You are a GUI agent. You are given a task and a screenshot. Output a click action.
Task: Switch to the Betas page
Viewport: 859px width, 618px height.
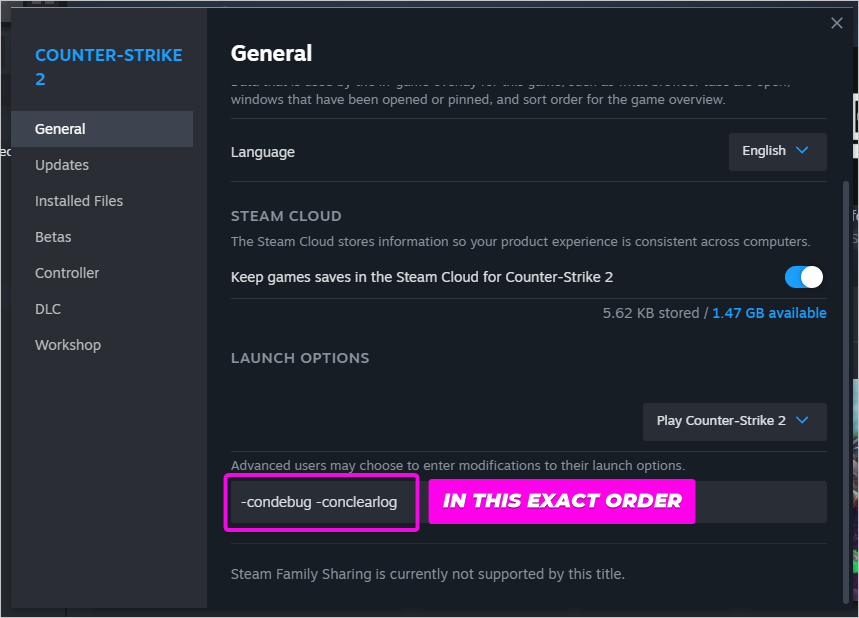53,237
